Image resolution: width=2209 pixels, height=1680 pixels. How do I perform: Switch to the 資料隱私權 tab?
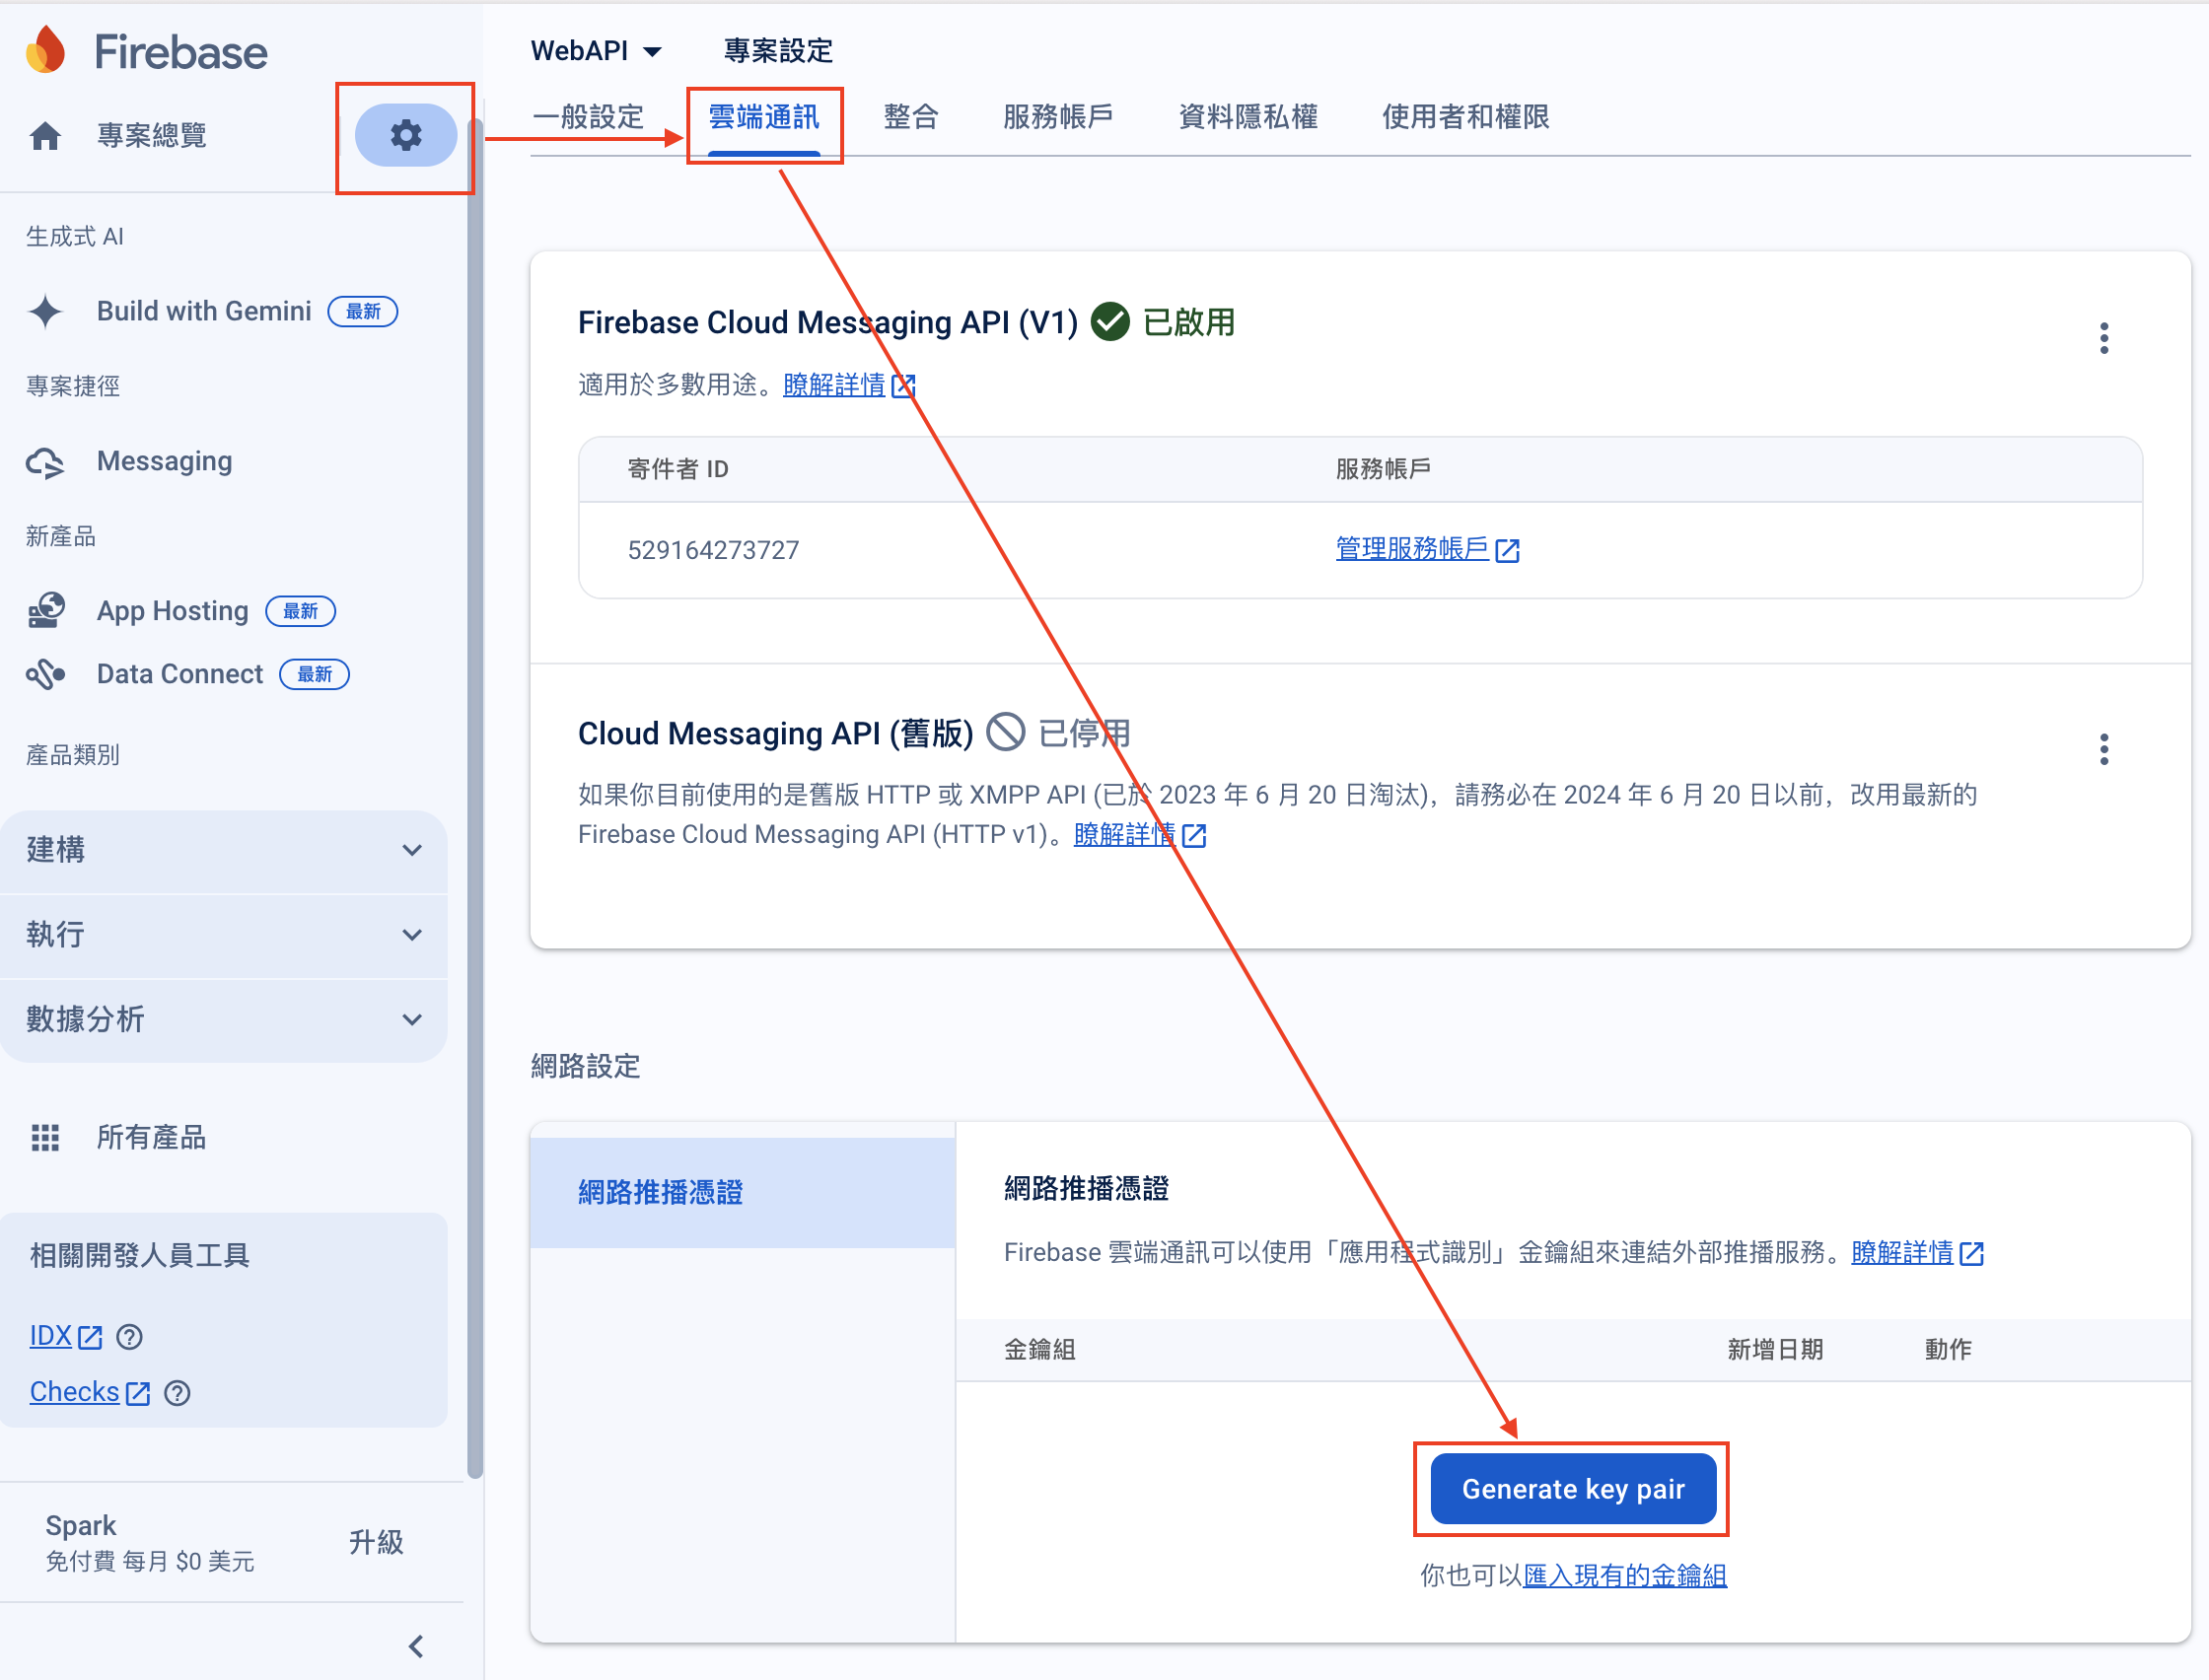tap(1248, 117)
